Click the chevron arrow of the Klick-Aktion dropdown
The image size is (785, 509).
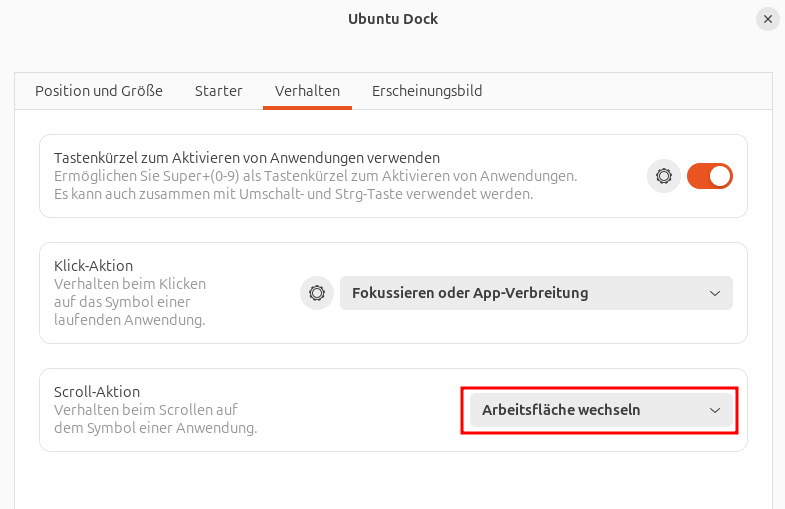pos(715,293)
